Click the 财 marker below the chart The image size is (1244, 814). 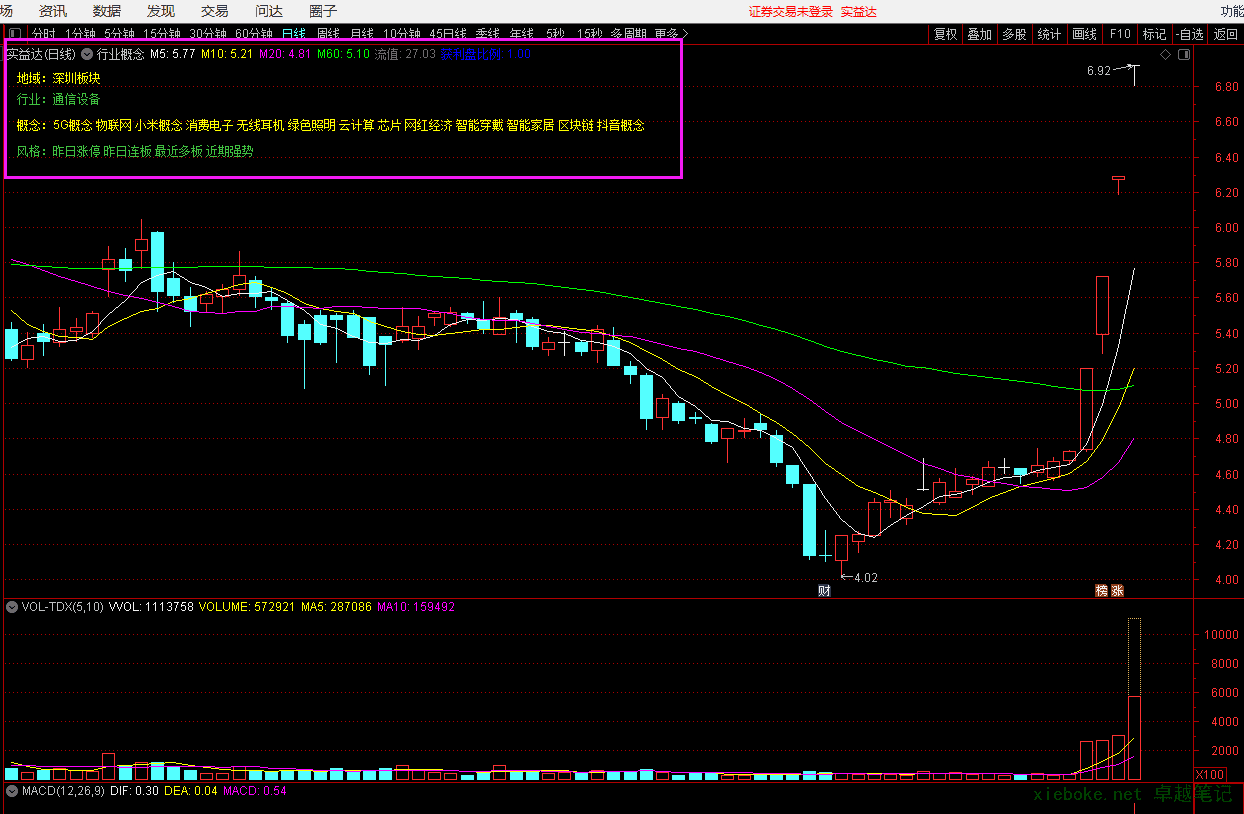[x=824, y=590]
